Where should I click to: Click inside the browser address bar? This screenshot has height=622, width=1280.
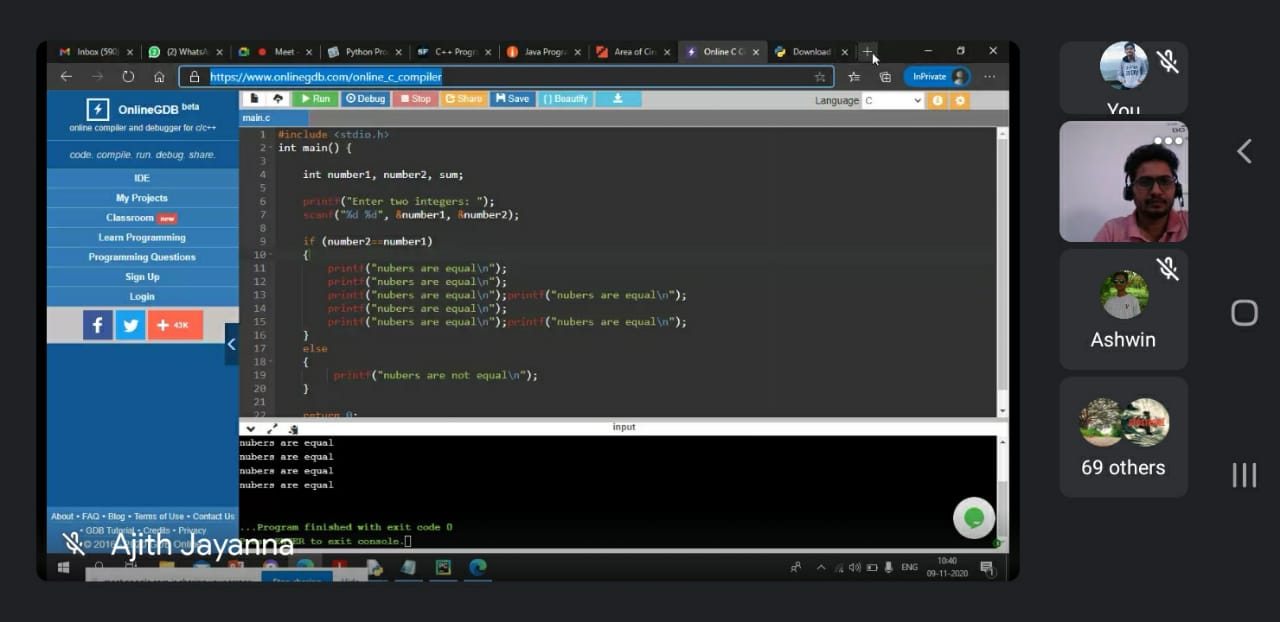(450, 76)
